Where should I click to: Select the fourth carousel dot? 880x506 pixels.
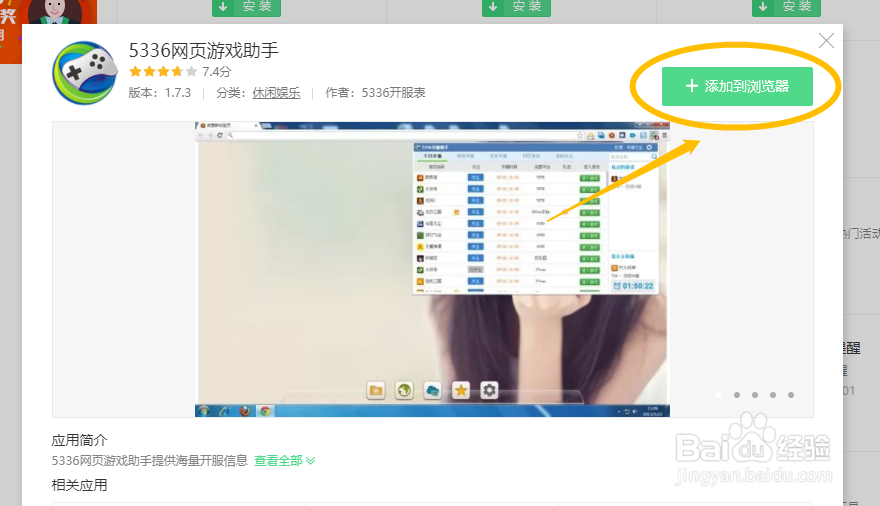(x=773, y=395)
